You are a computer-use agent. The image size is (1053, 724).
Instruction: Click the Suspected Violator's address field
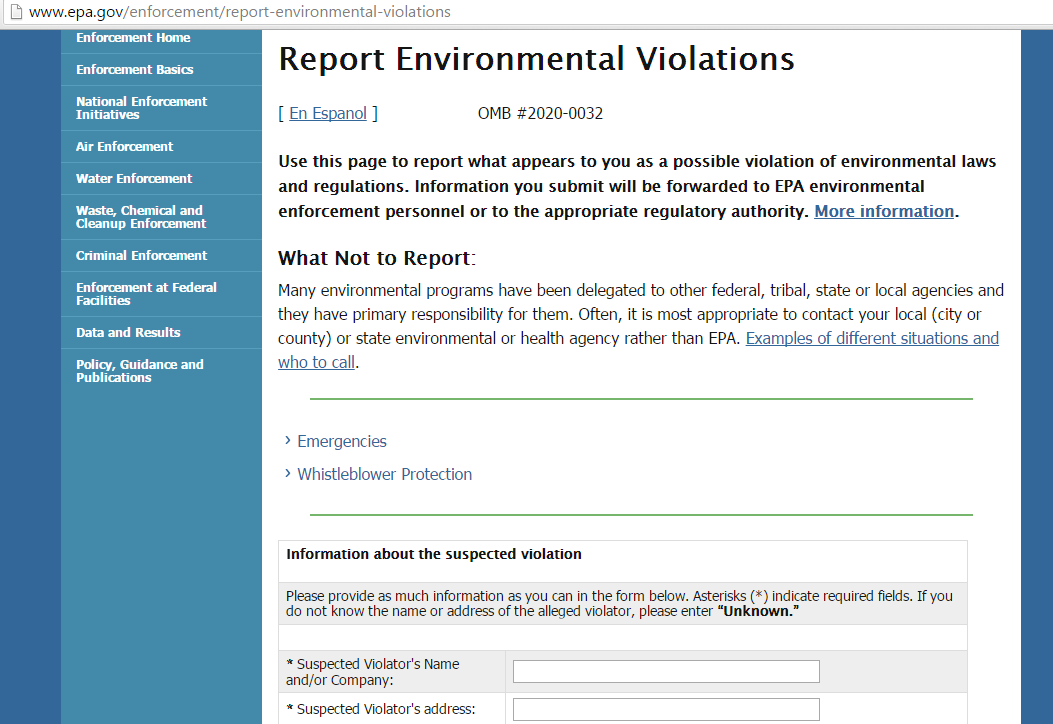pos(666,710)
